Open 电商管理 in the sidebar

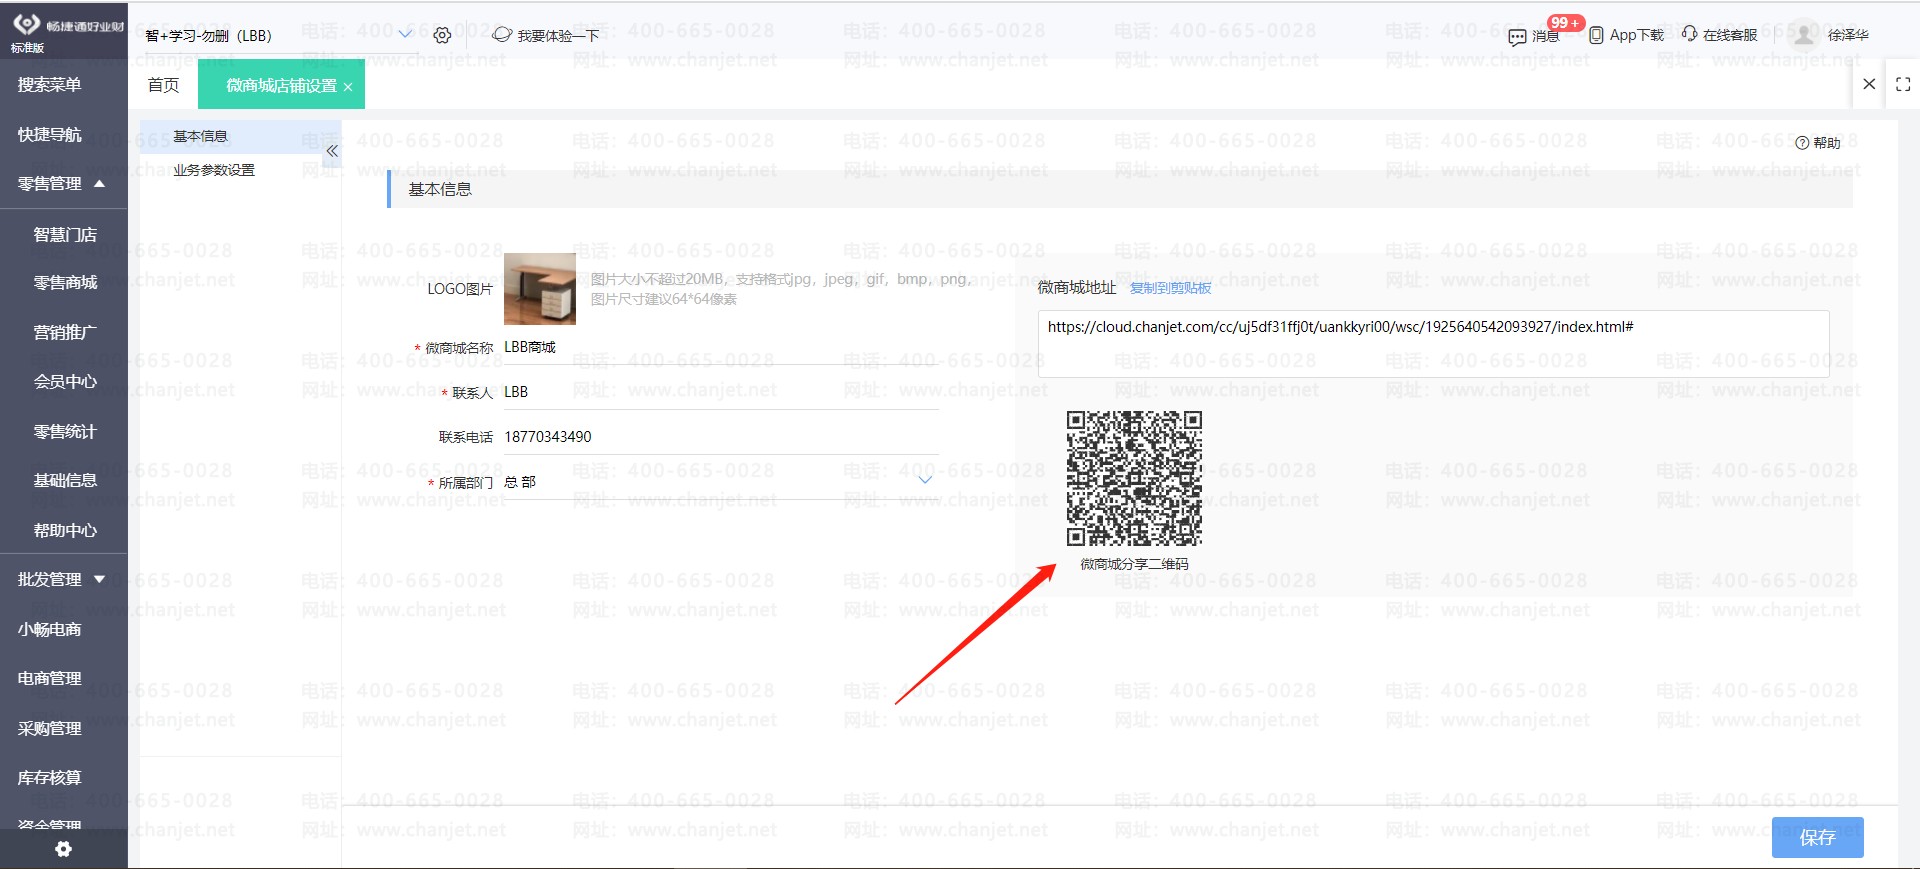(49, 678)
